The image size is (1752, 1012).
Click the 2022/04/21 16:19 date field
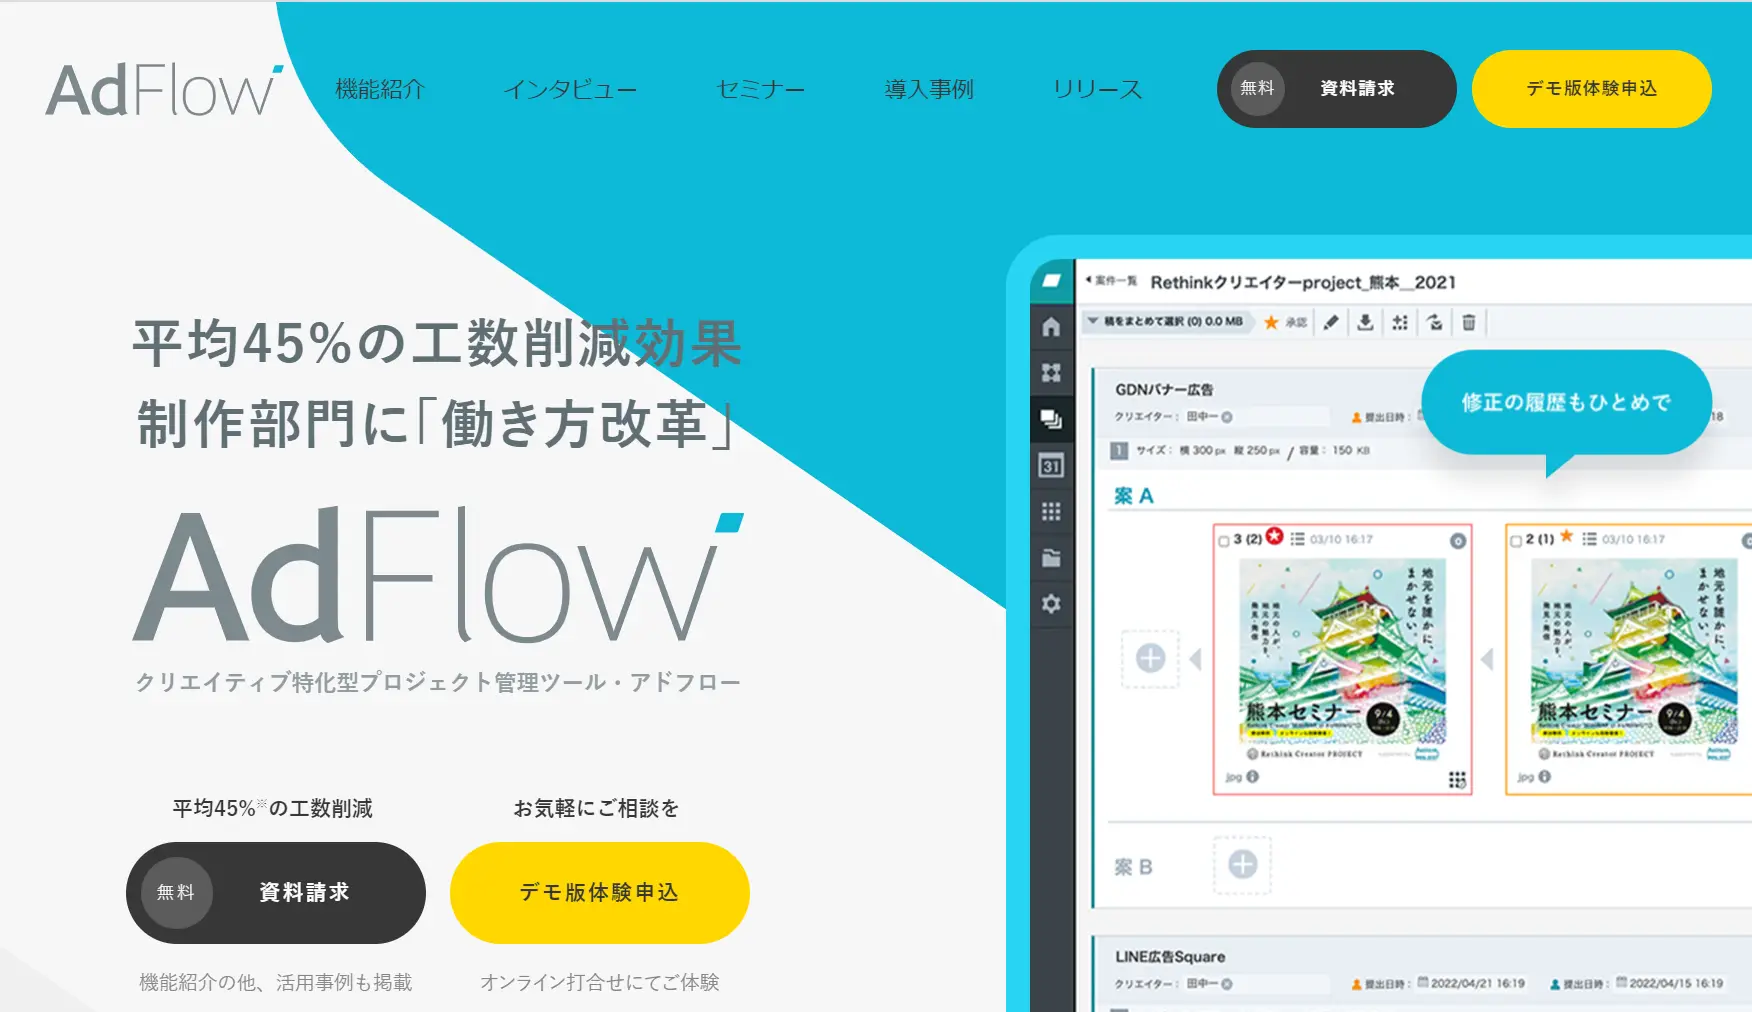click(1471, 983)
